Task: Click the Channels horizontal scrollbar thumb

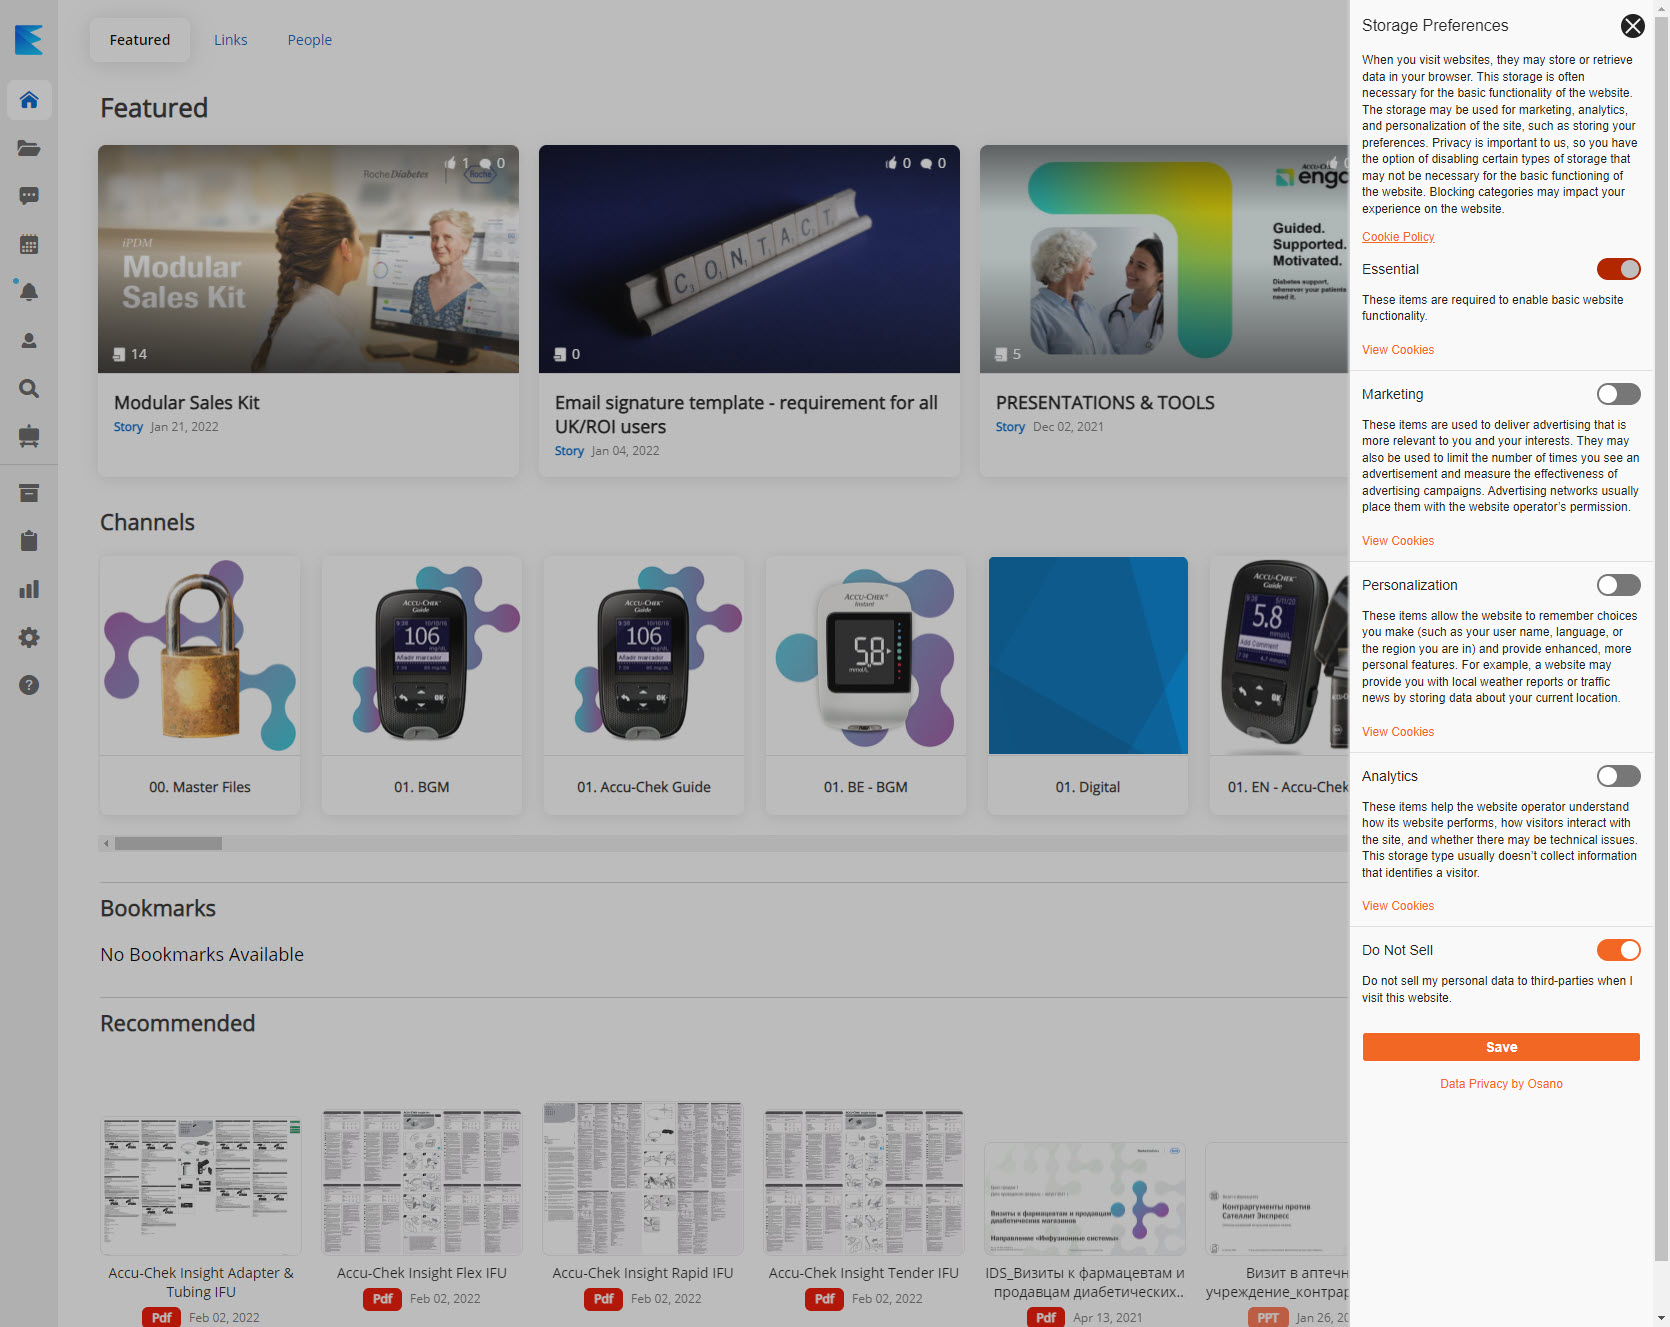Action: pyautogui.click(x=168, y=843)
